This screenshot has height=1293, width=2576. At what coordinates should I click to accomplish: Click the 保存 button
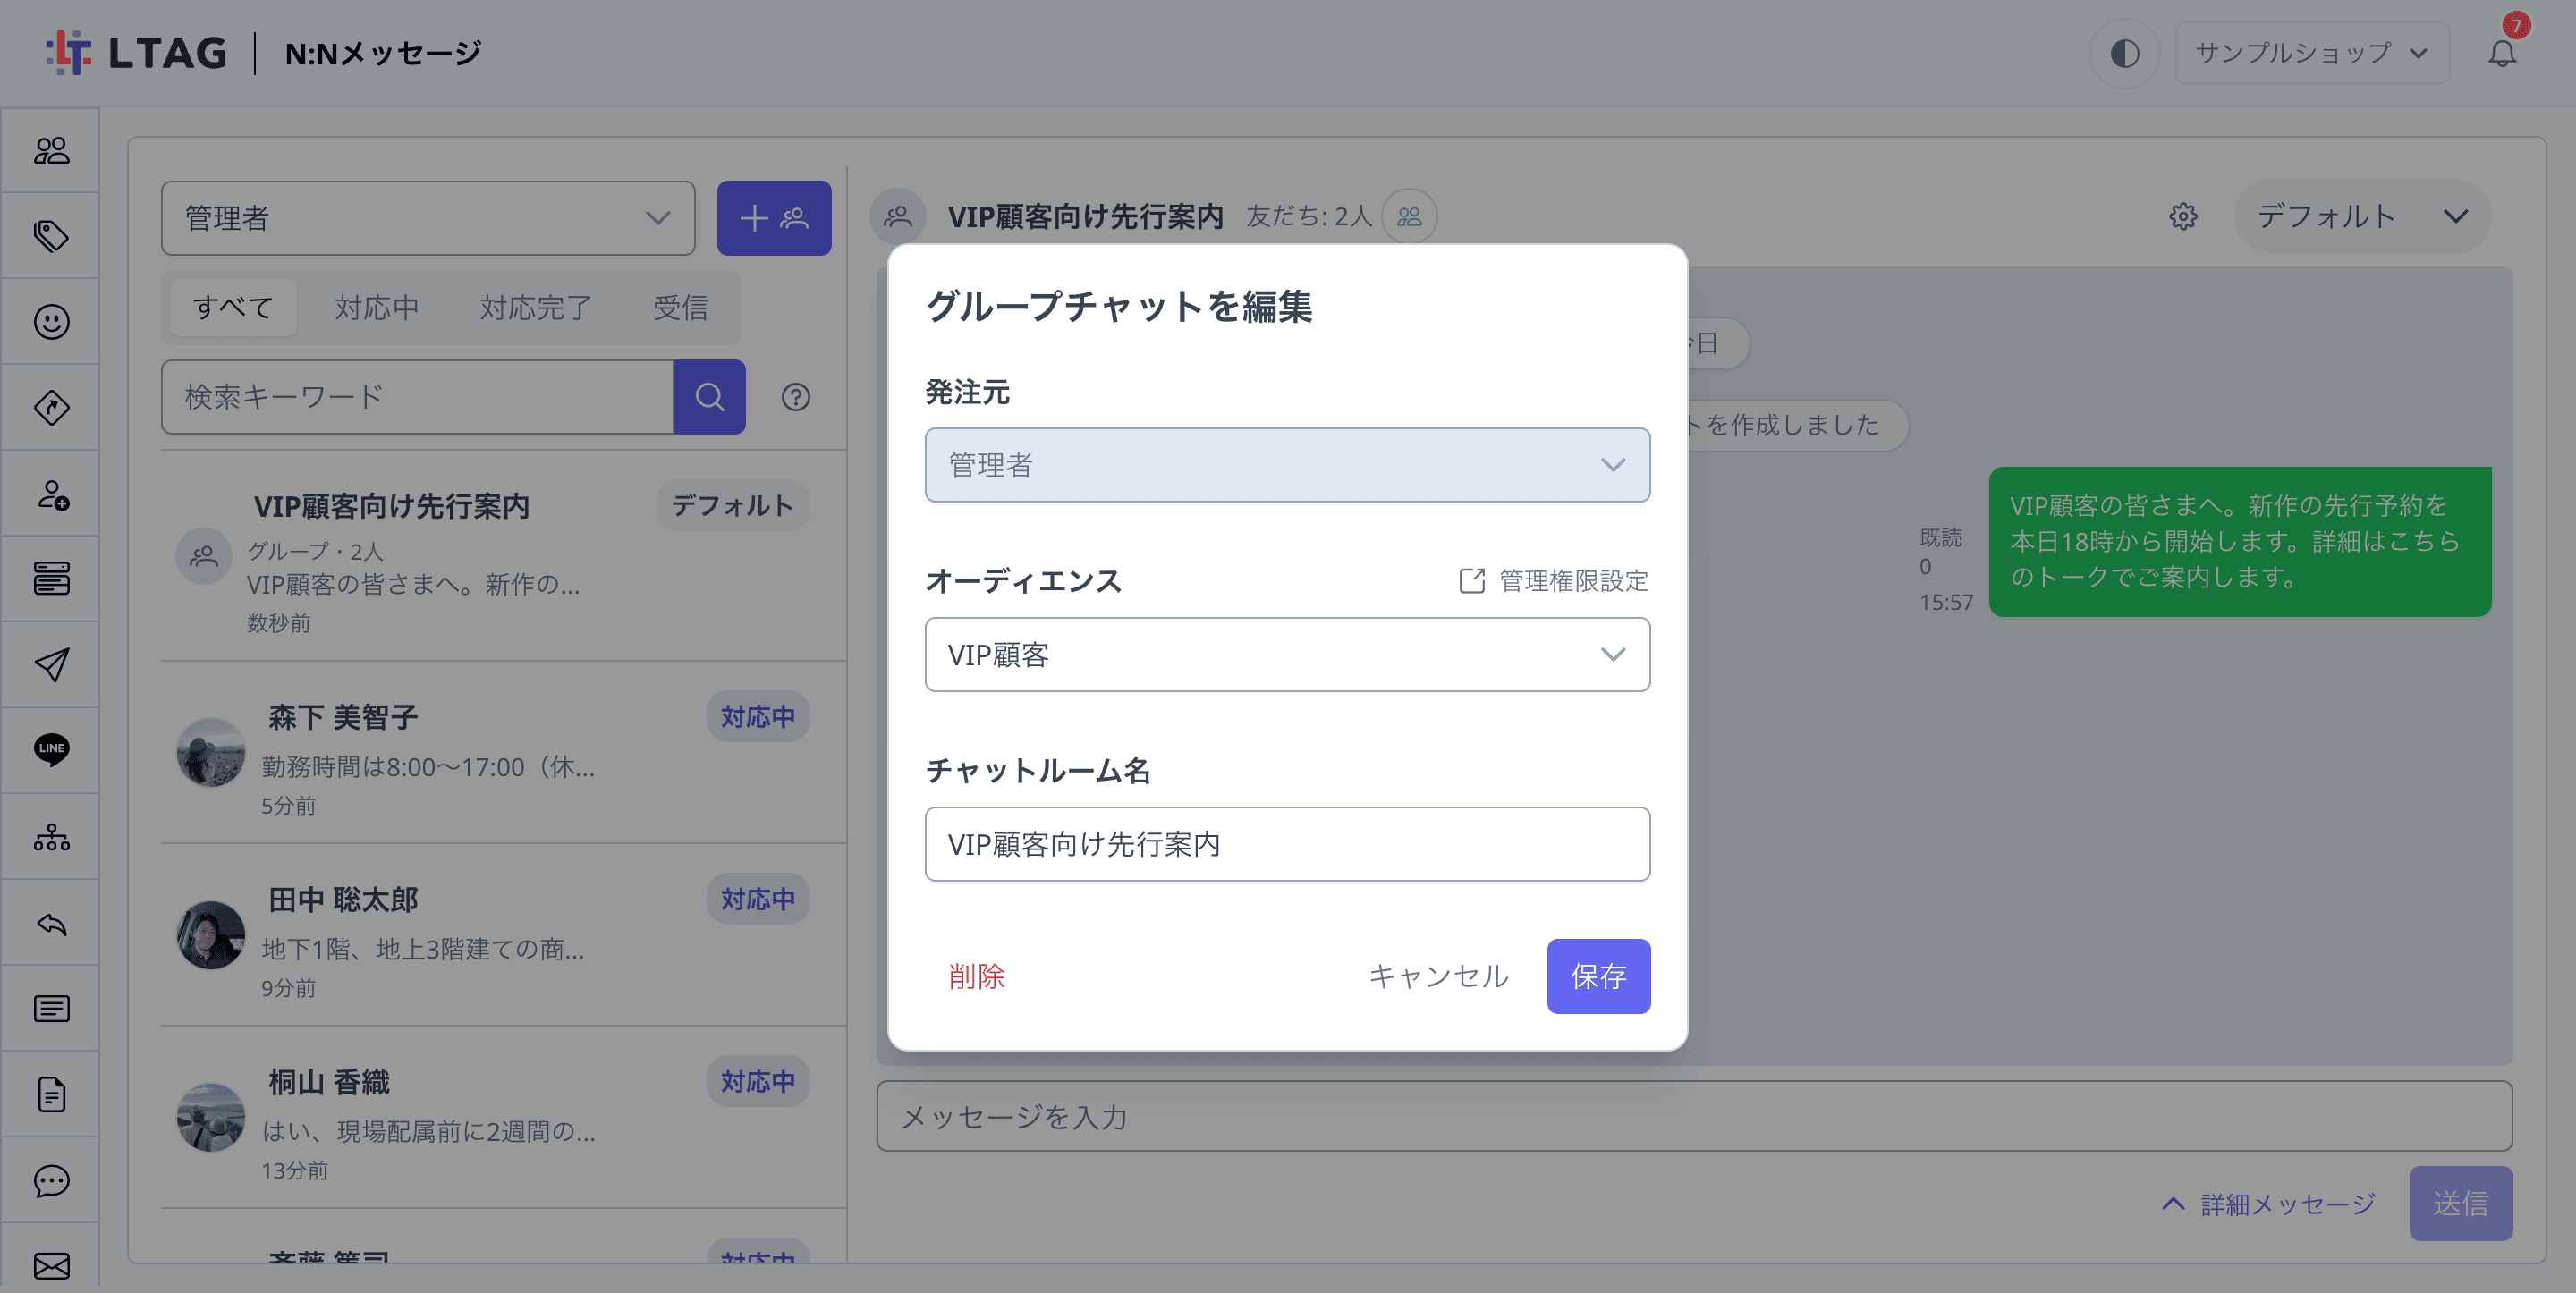(1598, 976)
